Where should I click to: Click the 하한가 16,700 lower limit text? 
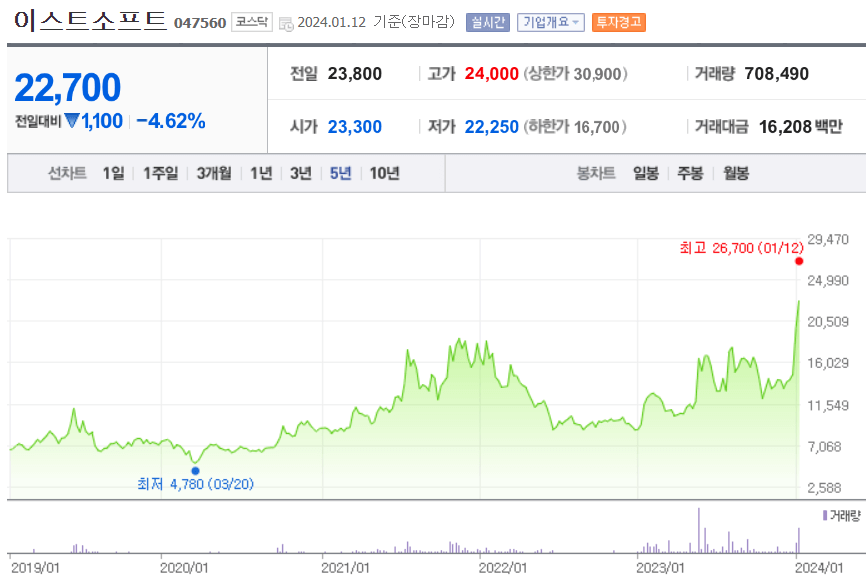point(575,127)
